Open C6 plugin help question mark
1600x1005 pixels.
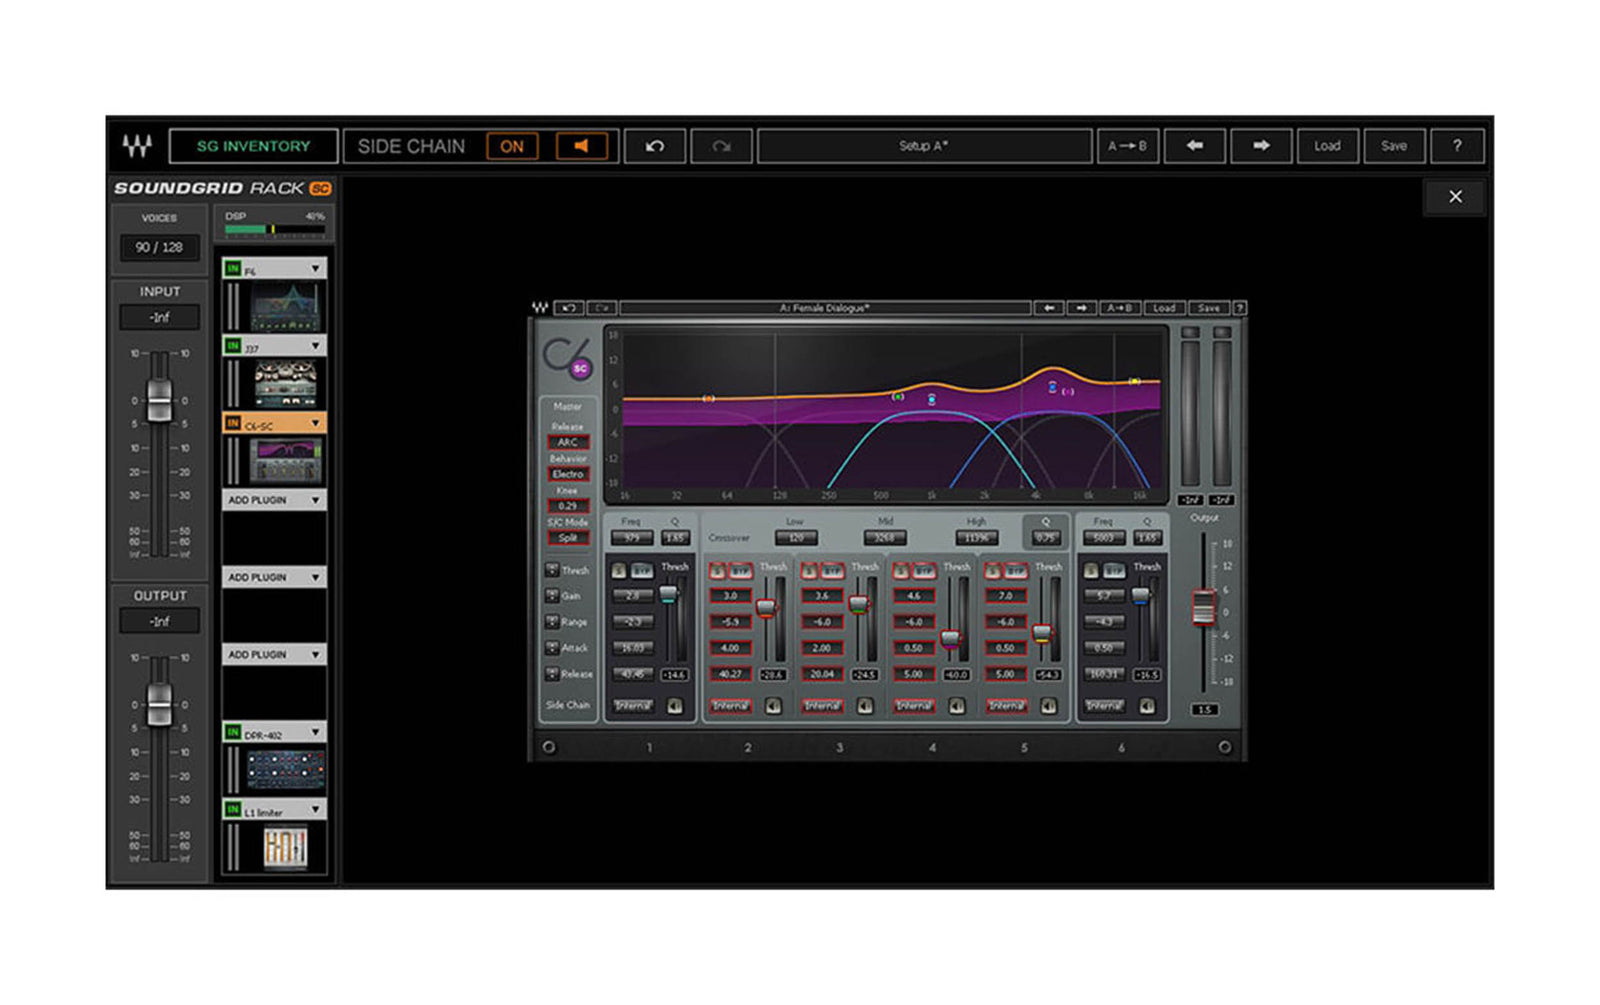pyautogui.click(x=1240, y=308)
